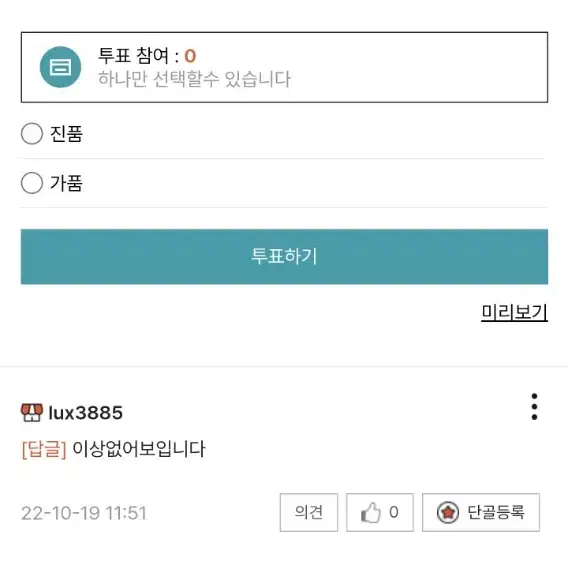
Task: Click the 의견 opinion button
Action: point(309,512)
